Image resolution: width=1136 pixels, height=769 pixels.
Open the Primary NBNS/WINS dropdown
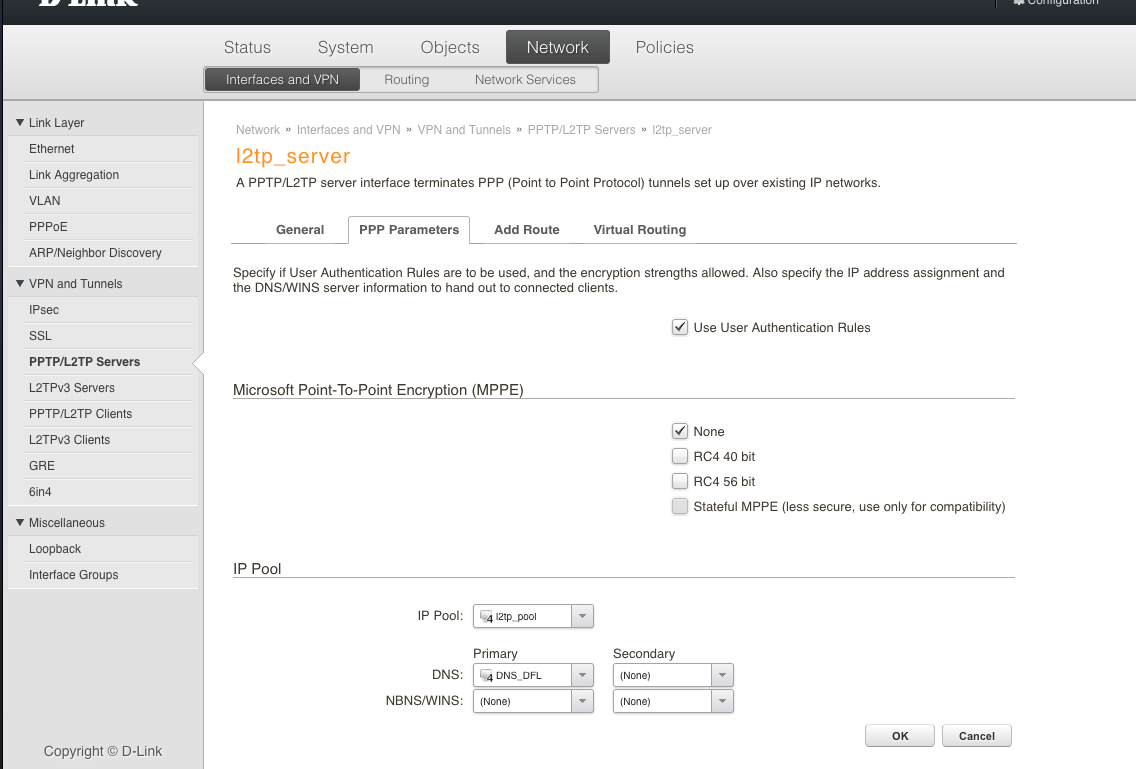click(582, 702)
